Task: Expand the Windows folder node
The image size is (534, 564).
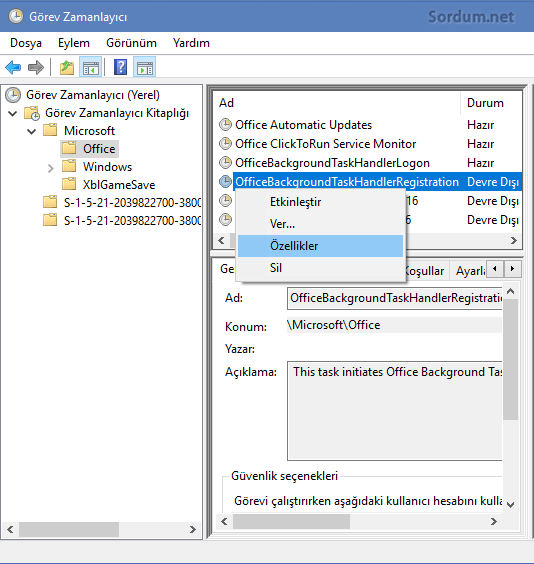Action: tap(51, 168)
